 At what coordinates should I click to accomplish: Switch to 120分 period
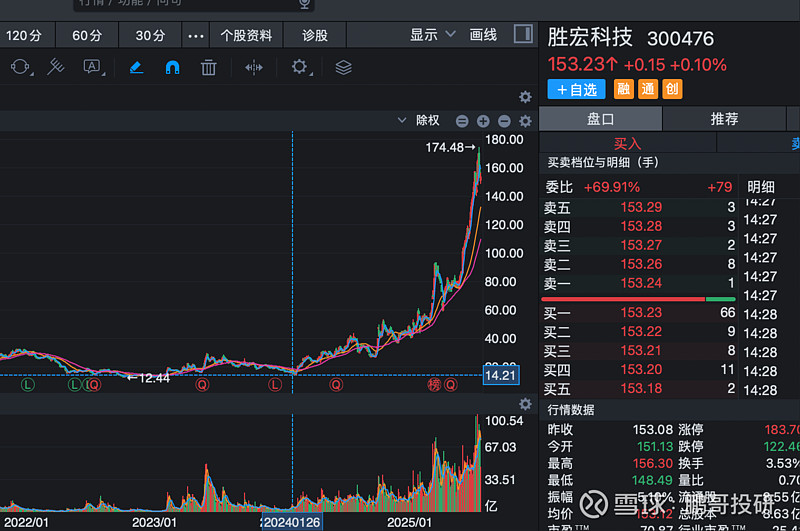coord(24,36)
